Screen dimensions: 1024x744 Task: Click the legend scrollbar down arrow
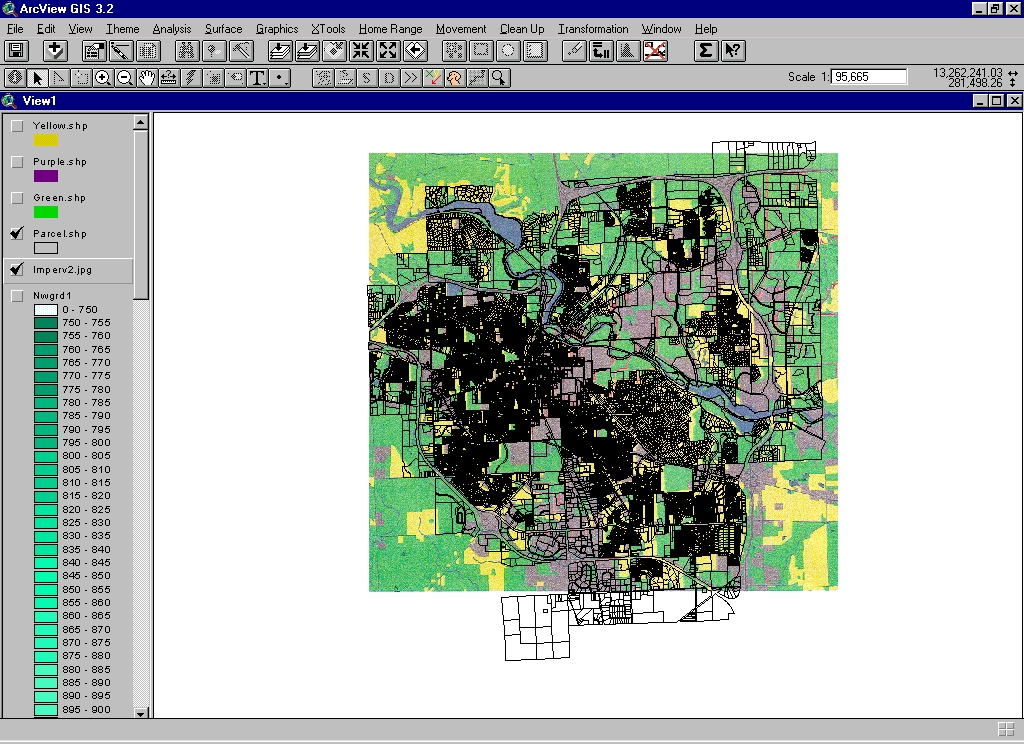point(140,713)
